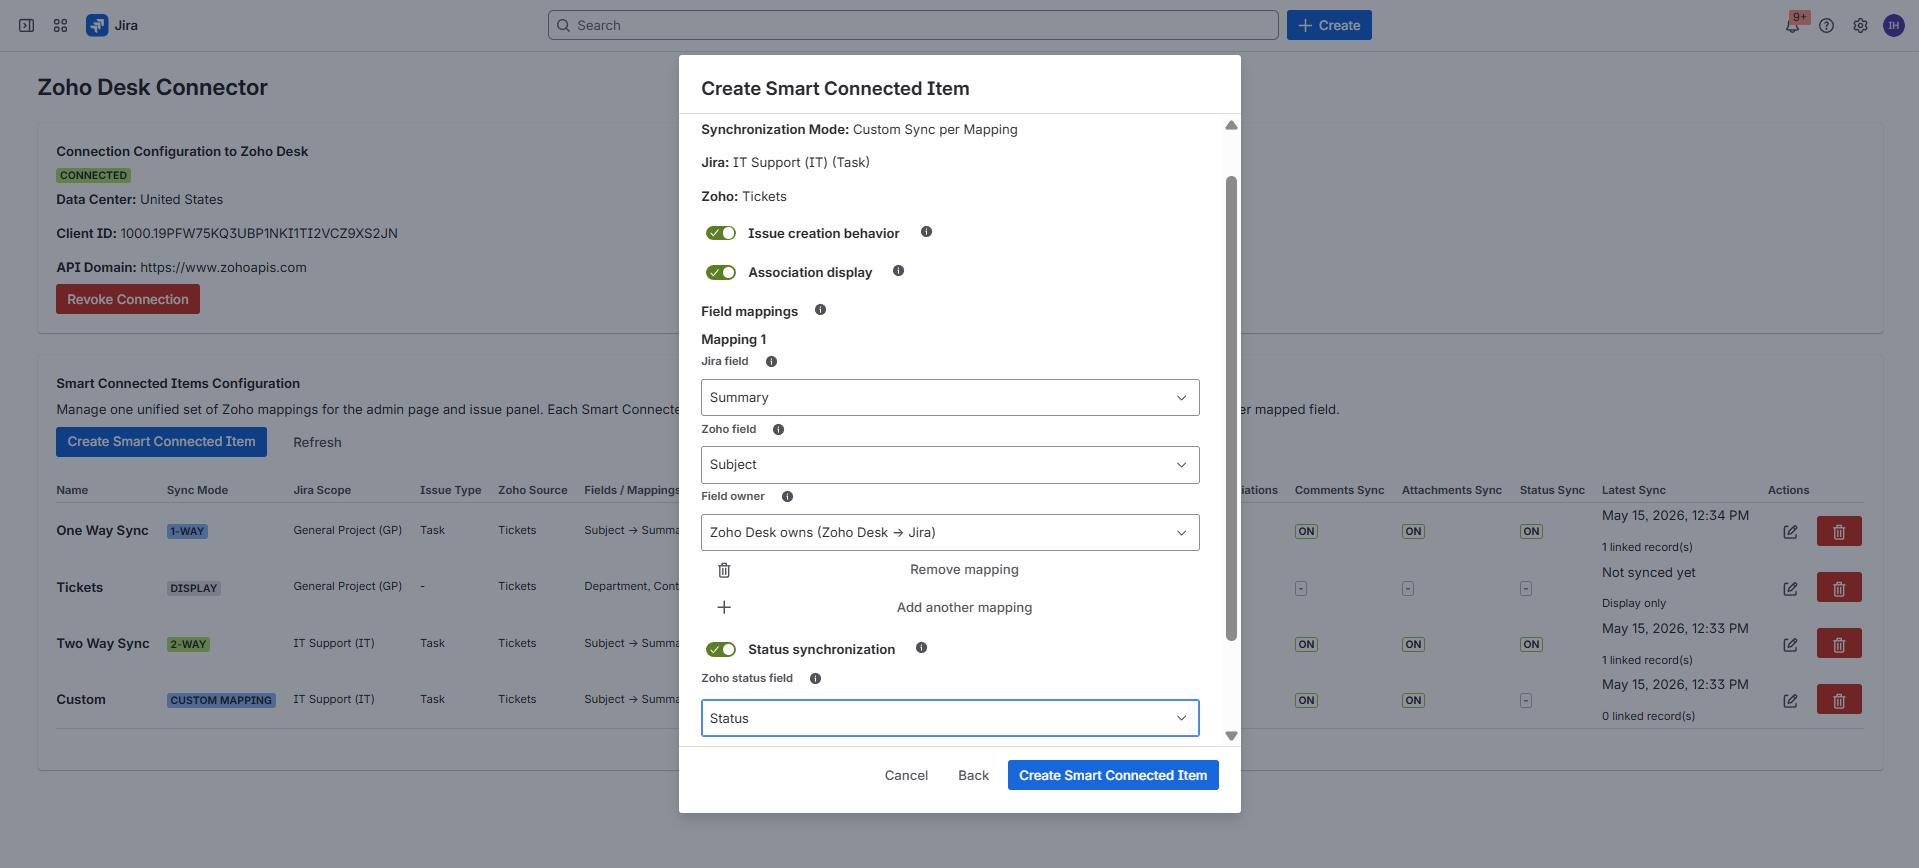Click info icon next to Field owner
This screenshot has width=1919, height=868.
coord(787,497)
